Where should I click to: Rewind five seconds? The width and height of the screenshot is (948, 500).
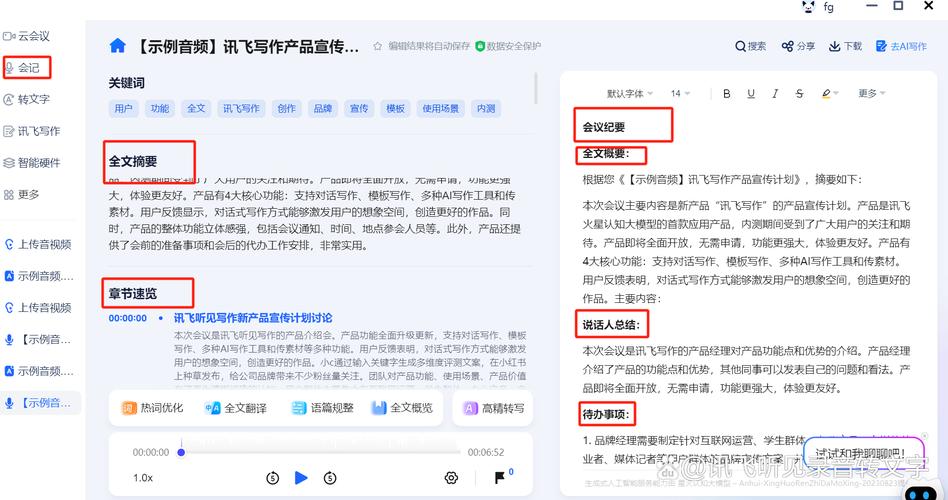[x=273, y=478]
